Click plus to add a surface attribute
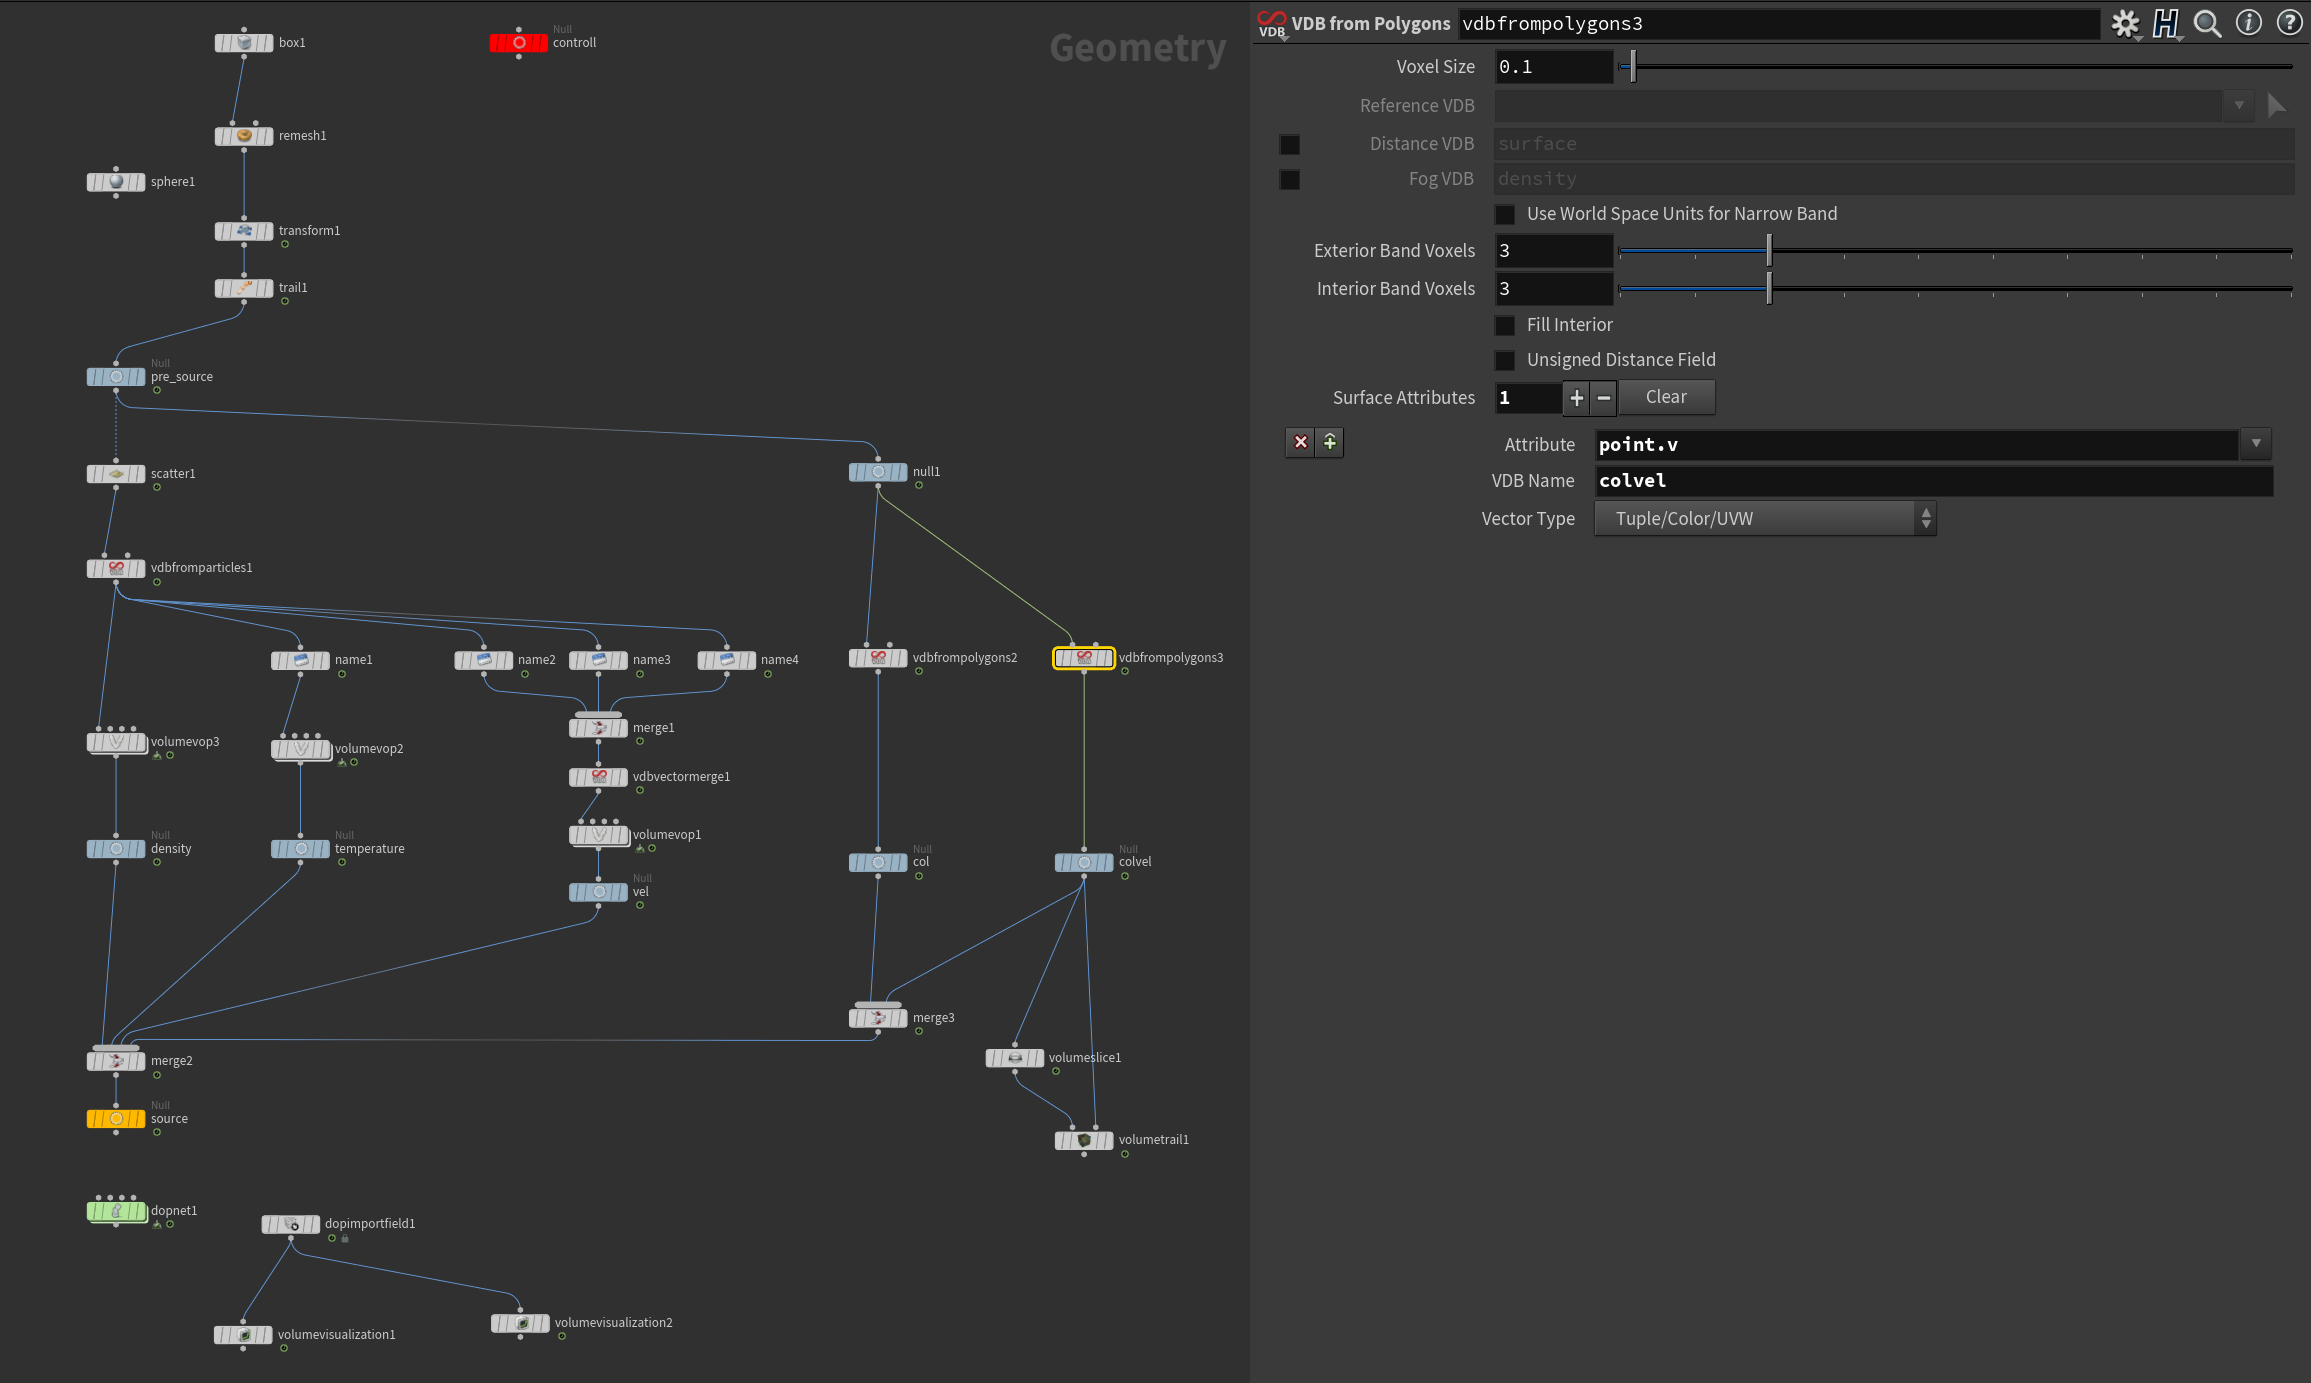 pos(1576,398)
